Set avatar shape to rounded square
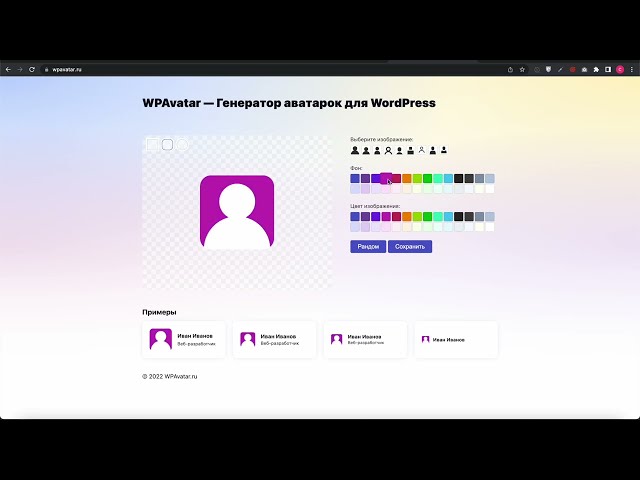Viewport: 640px width, 480px height. (x=167, y=144)
